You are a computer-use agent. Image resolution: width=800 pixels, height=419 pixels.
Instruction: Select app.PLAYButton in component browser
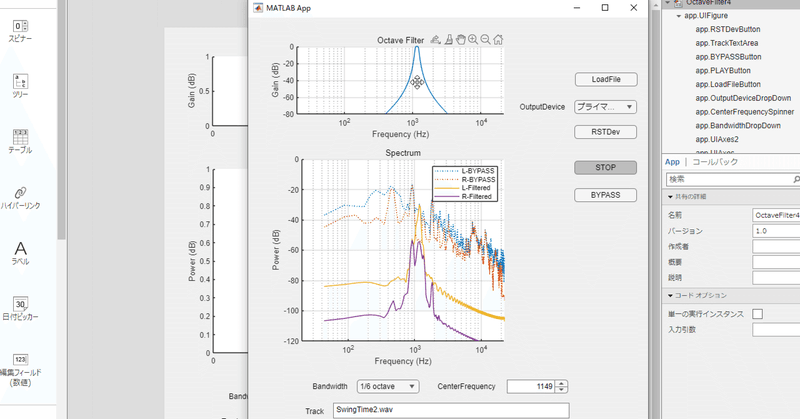click(x=722, y=71)
